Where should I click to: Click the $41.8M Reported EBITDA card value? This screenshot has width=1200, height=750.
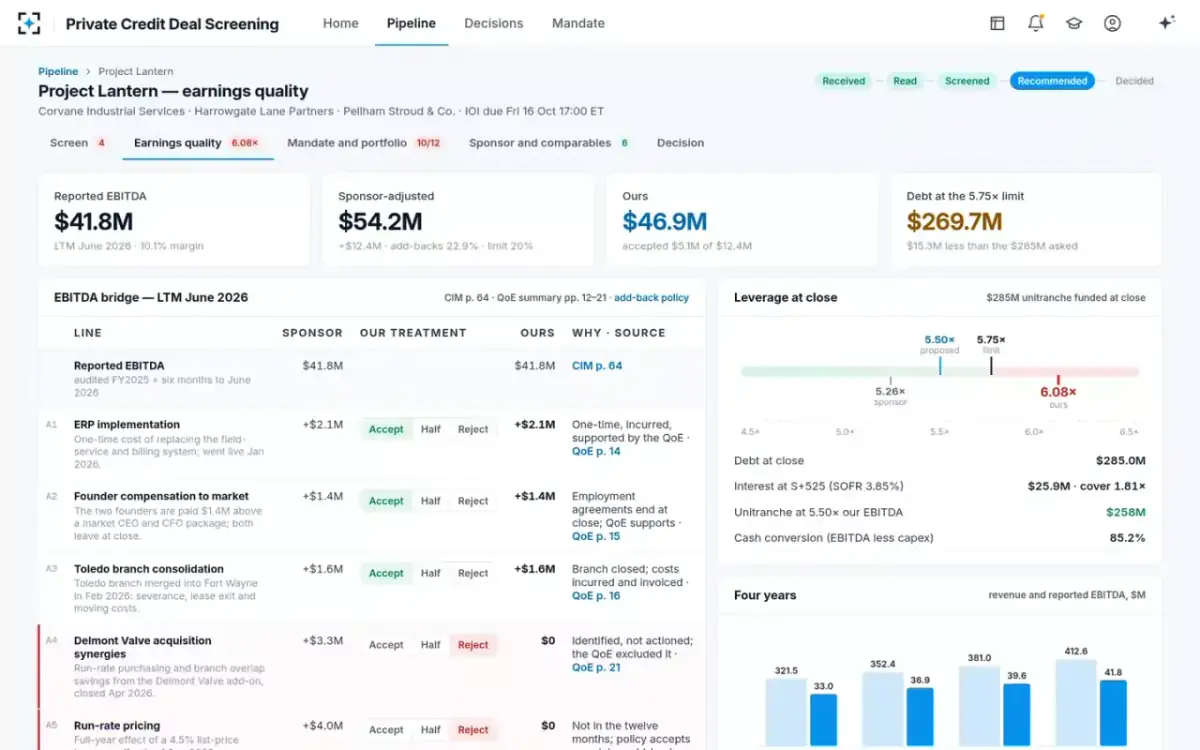click(x=93, y=221)
